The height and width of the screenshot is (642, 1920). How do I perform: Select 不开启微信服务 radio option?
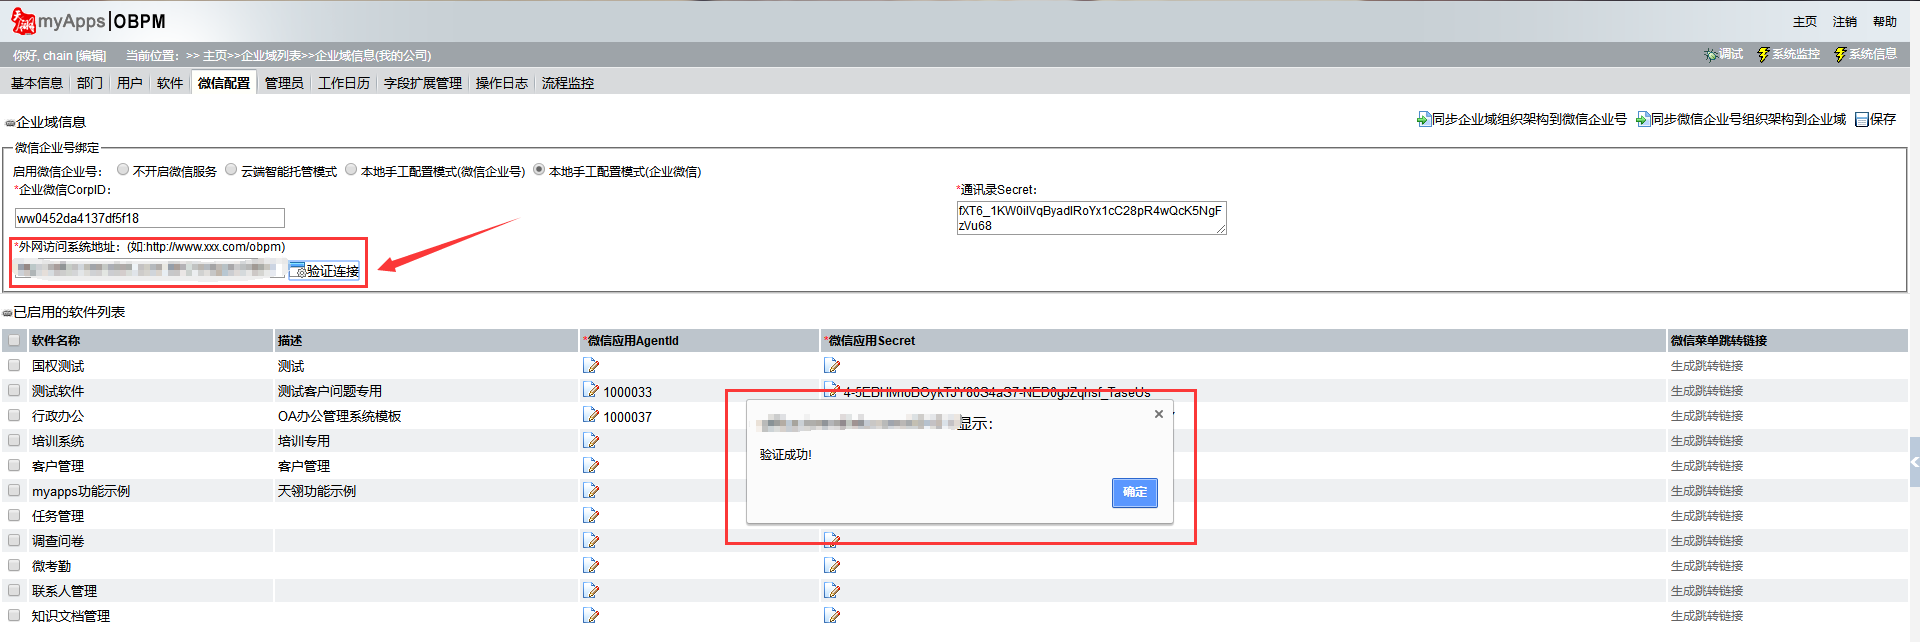[x=123, y=170]
